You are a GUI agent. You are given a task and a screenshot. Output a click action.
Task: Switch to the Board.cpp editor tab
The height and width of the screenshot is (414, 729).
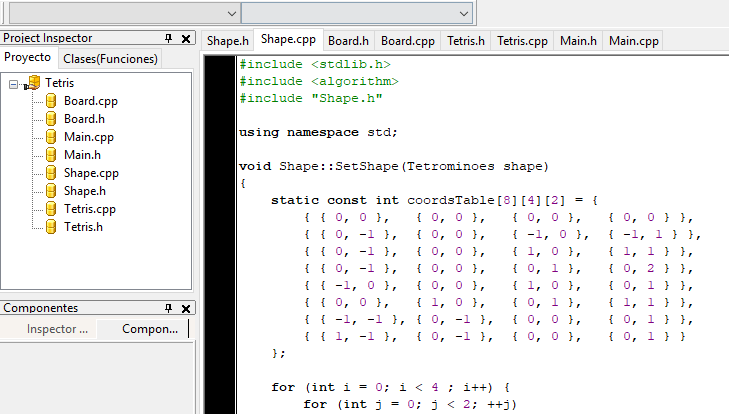408,41
